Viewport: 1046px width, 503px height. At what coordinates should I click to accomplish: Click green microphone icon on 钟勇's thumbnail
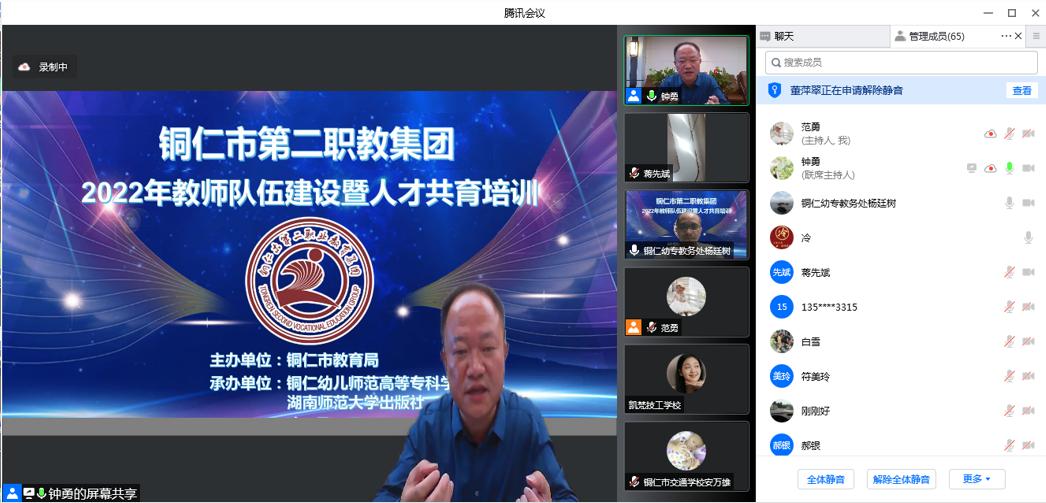point(651,96)
